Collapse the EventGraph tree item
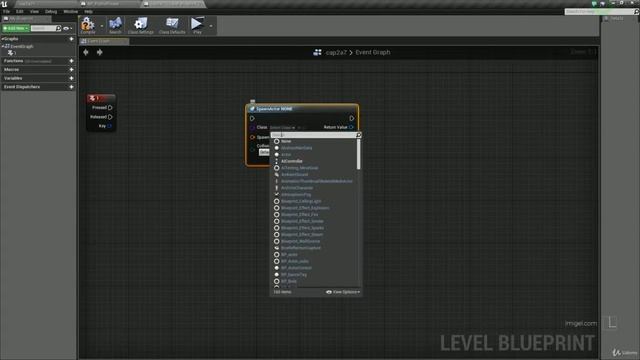The height and width of the screenshot is (360, 640). click(3, 47)
